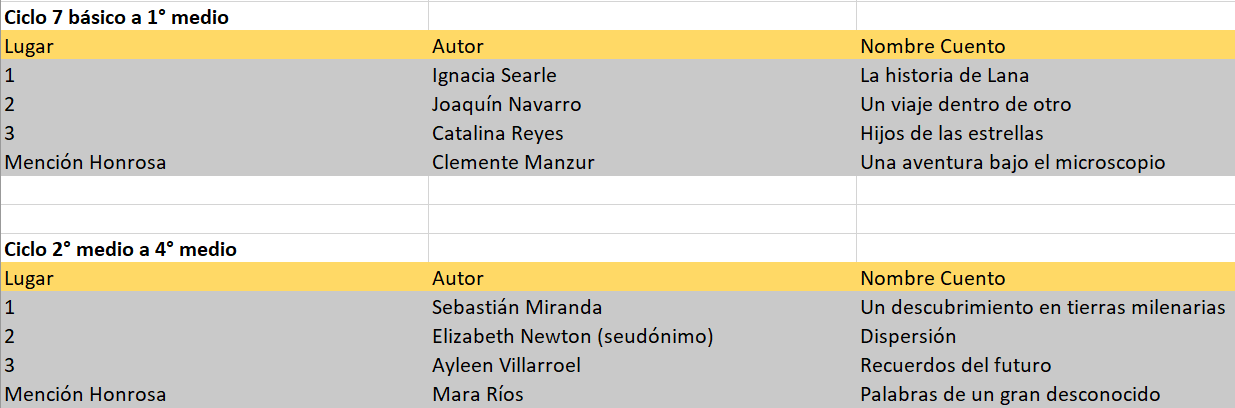The height and width of the screenshot is (408, 1235).
Task: Select the 'Recuerdos del futuro' cell
Action: coord(955,365)
